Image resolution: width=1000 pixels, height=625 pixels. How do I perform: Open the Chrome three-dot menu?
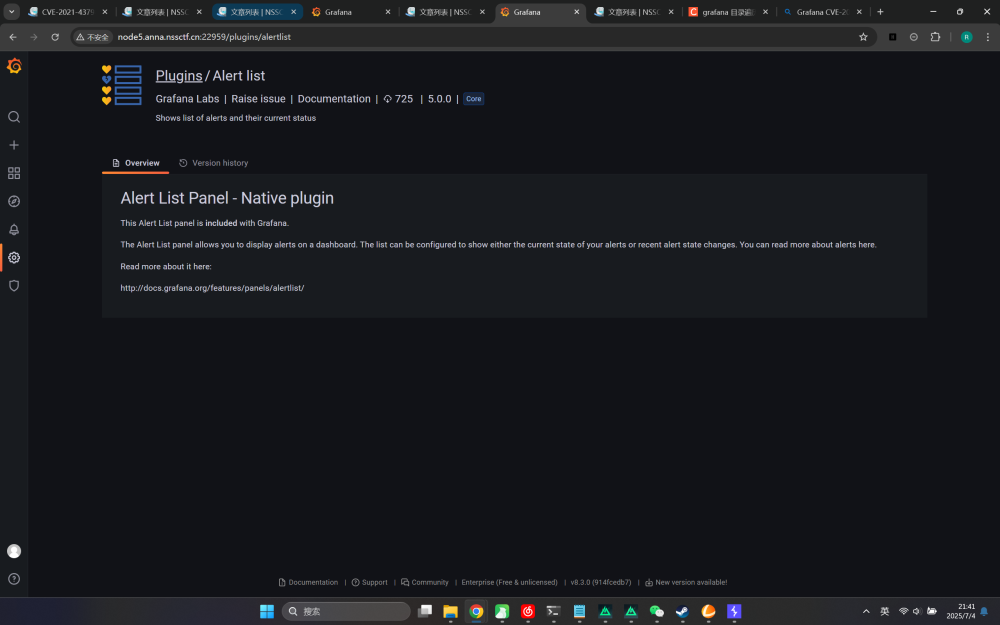(x=987, y=37)
